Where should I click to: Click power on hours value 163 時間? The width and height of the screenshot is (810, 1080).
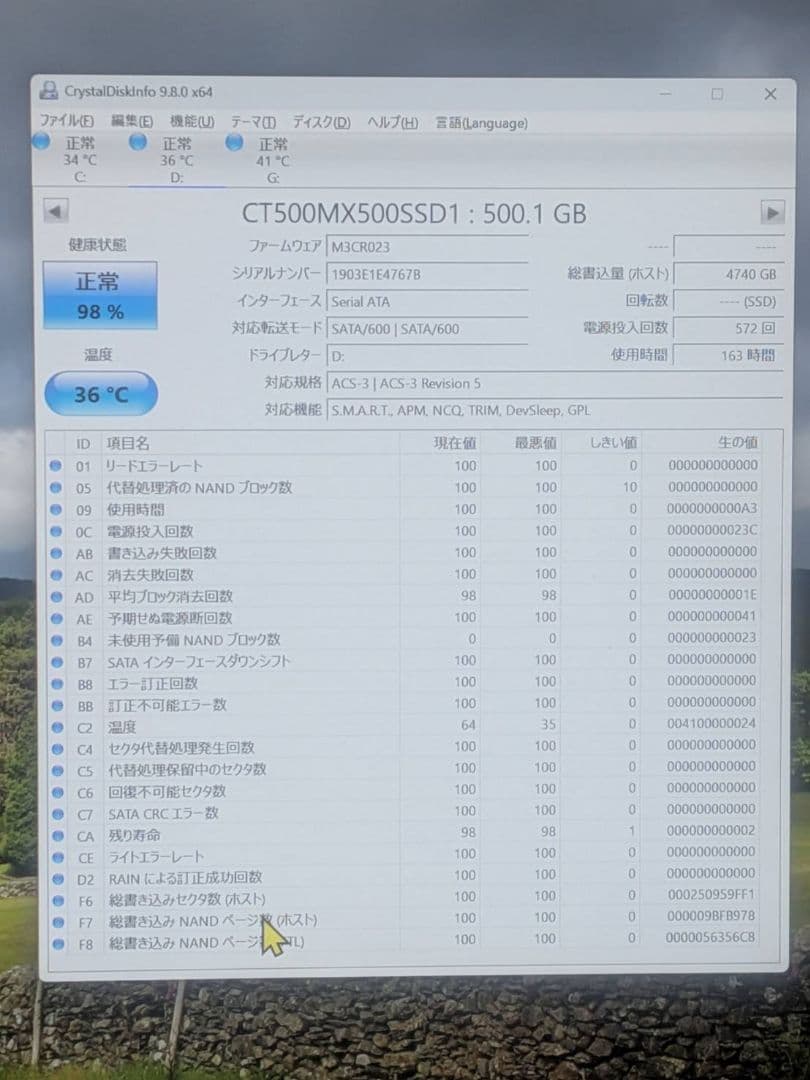pyautogui.click(x=728, y=355)
